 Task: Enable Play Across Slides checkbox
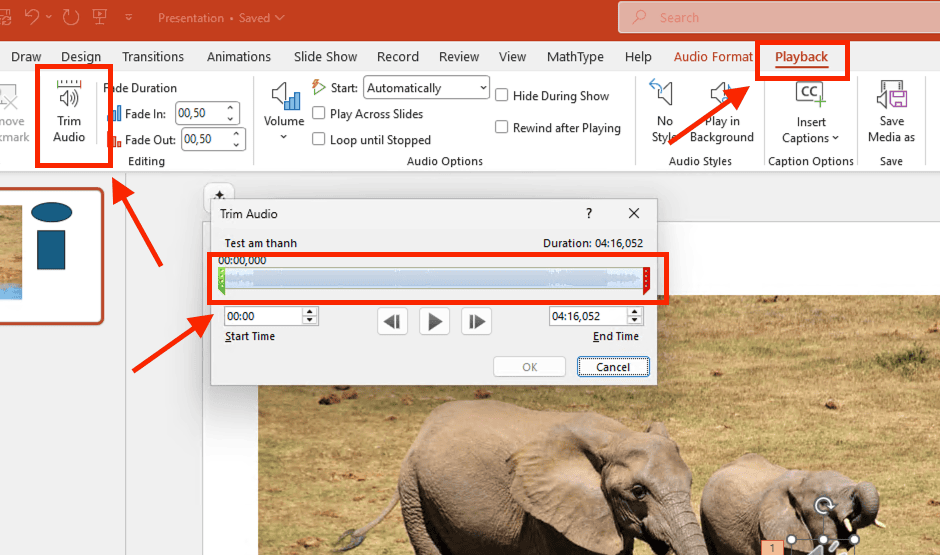[320, 114]
